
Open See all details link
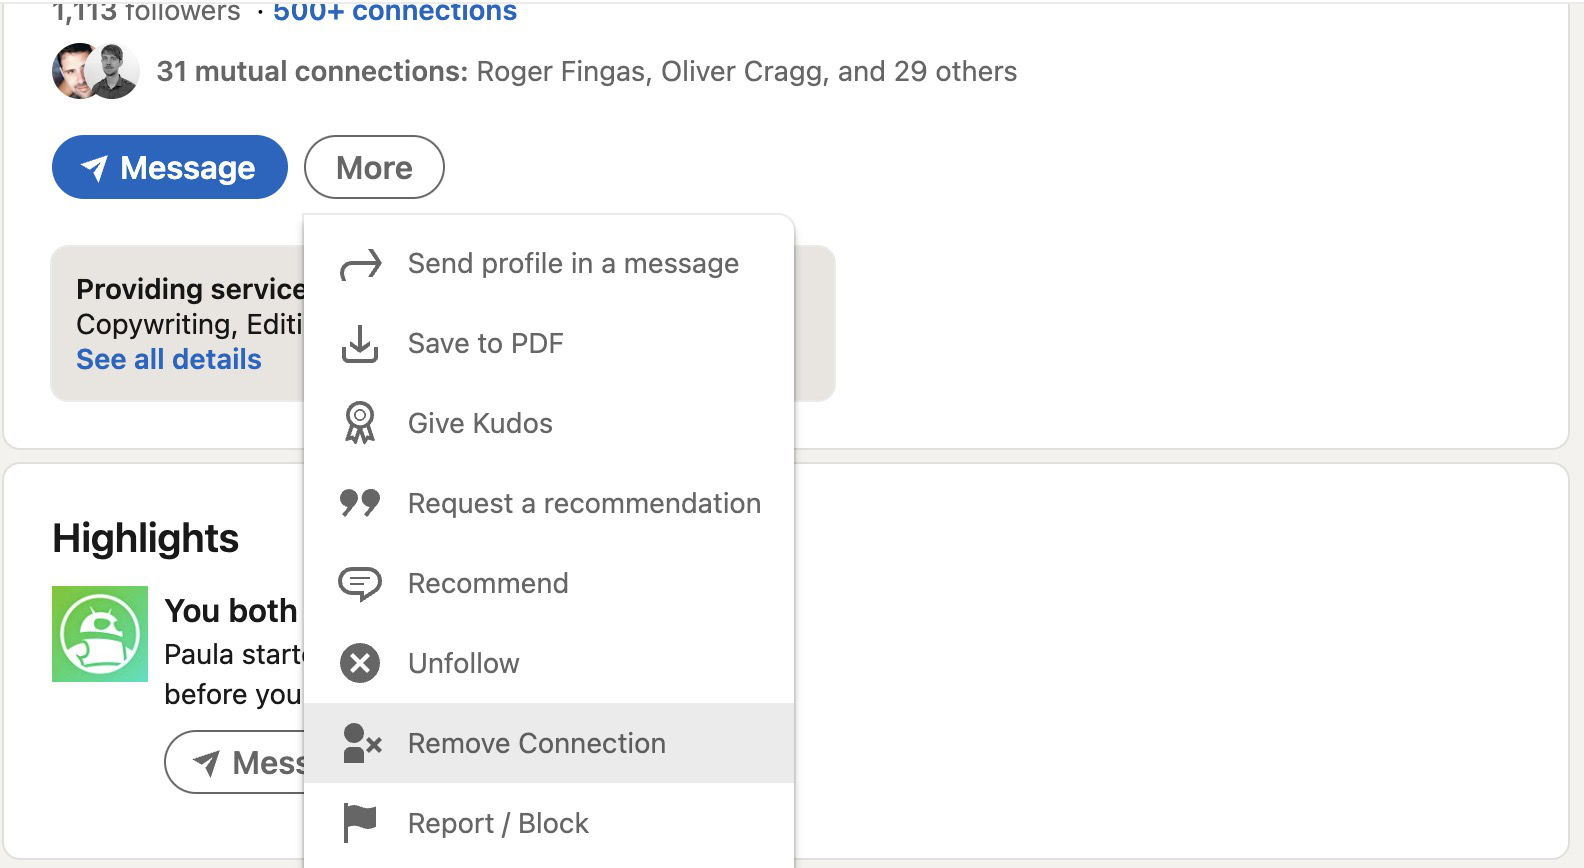coord(169,359)
